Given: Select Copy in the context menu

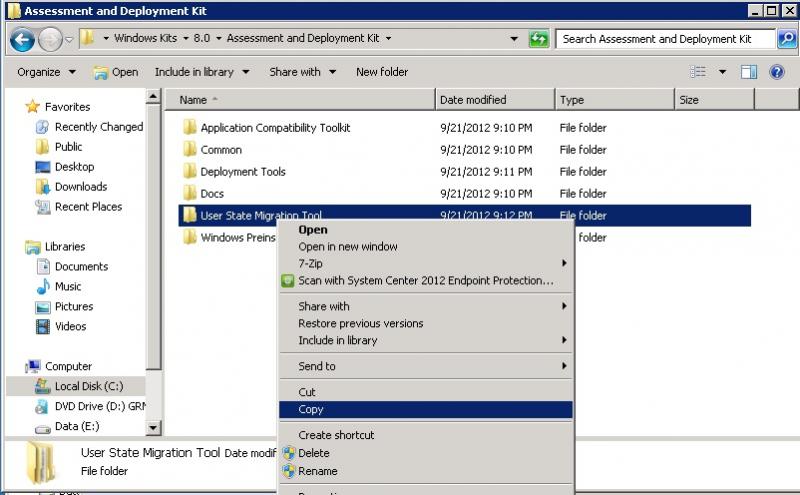Looking at the screenshot, I should click(x=426, y=409).
